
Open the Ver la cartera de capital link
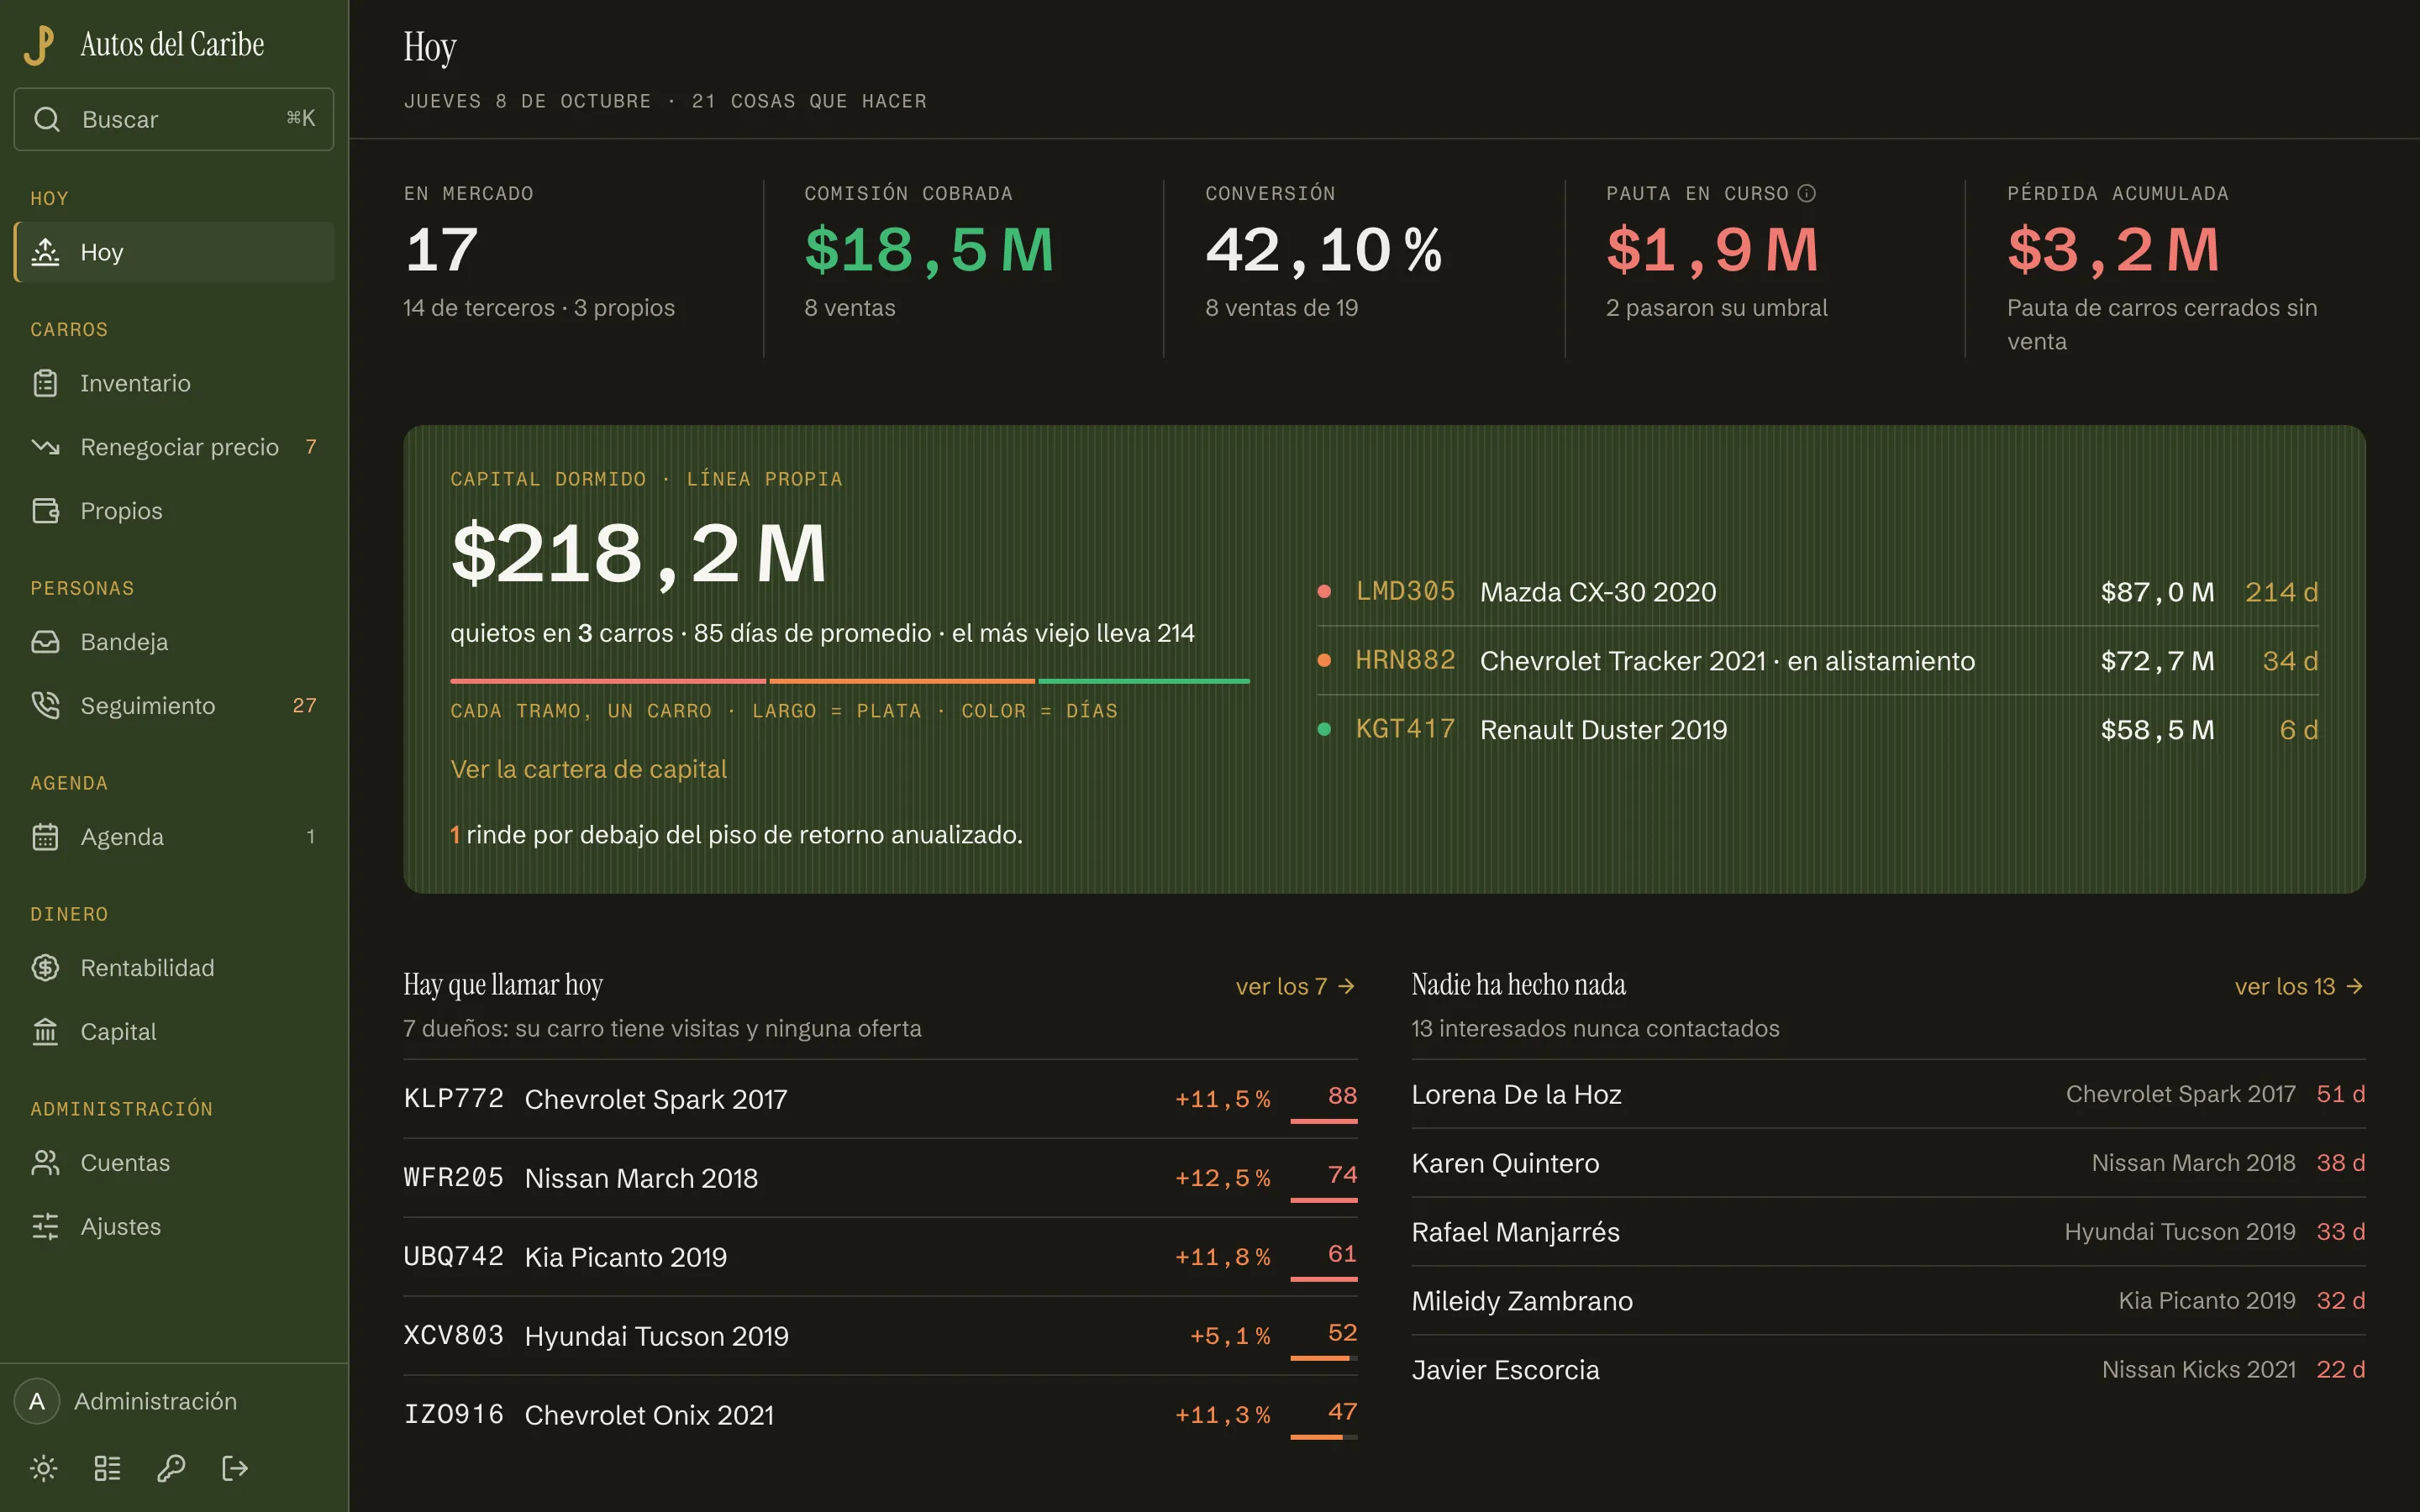[588, 769]
